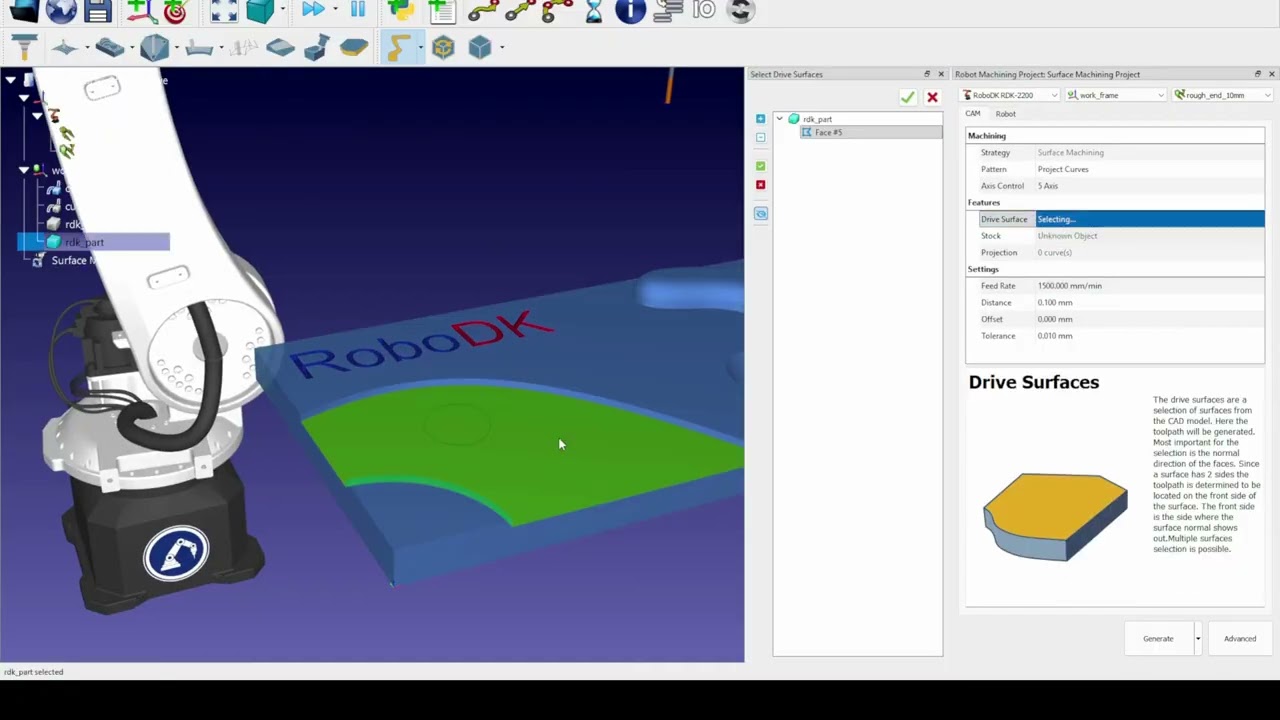This screenshot has width=1280, height=720.
Task: Add a new program document icon
Action: pos(441,11)
